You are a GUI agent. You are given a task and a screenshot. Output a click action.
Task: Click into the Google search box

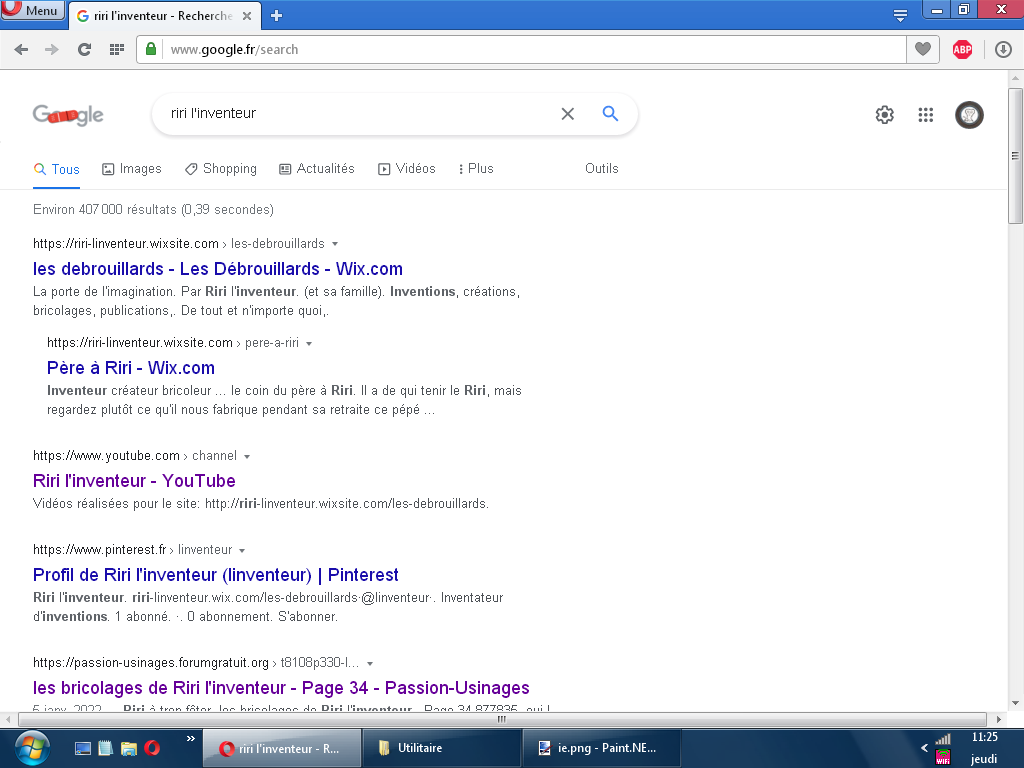point(356,114)
